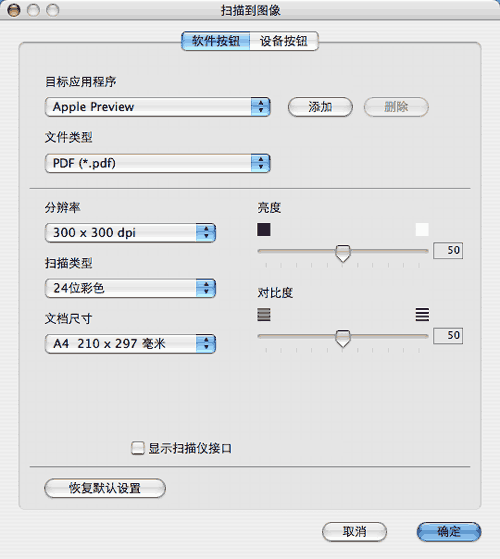This screenshot has width=500, height=559.
Task: Click the 亮度 brightness slider thumb
Action: (343, 253)
